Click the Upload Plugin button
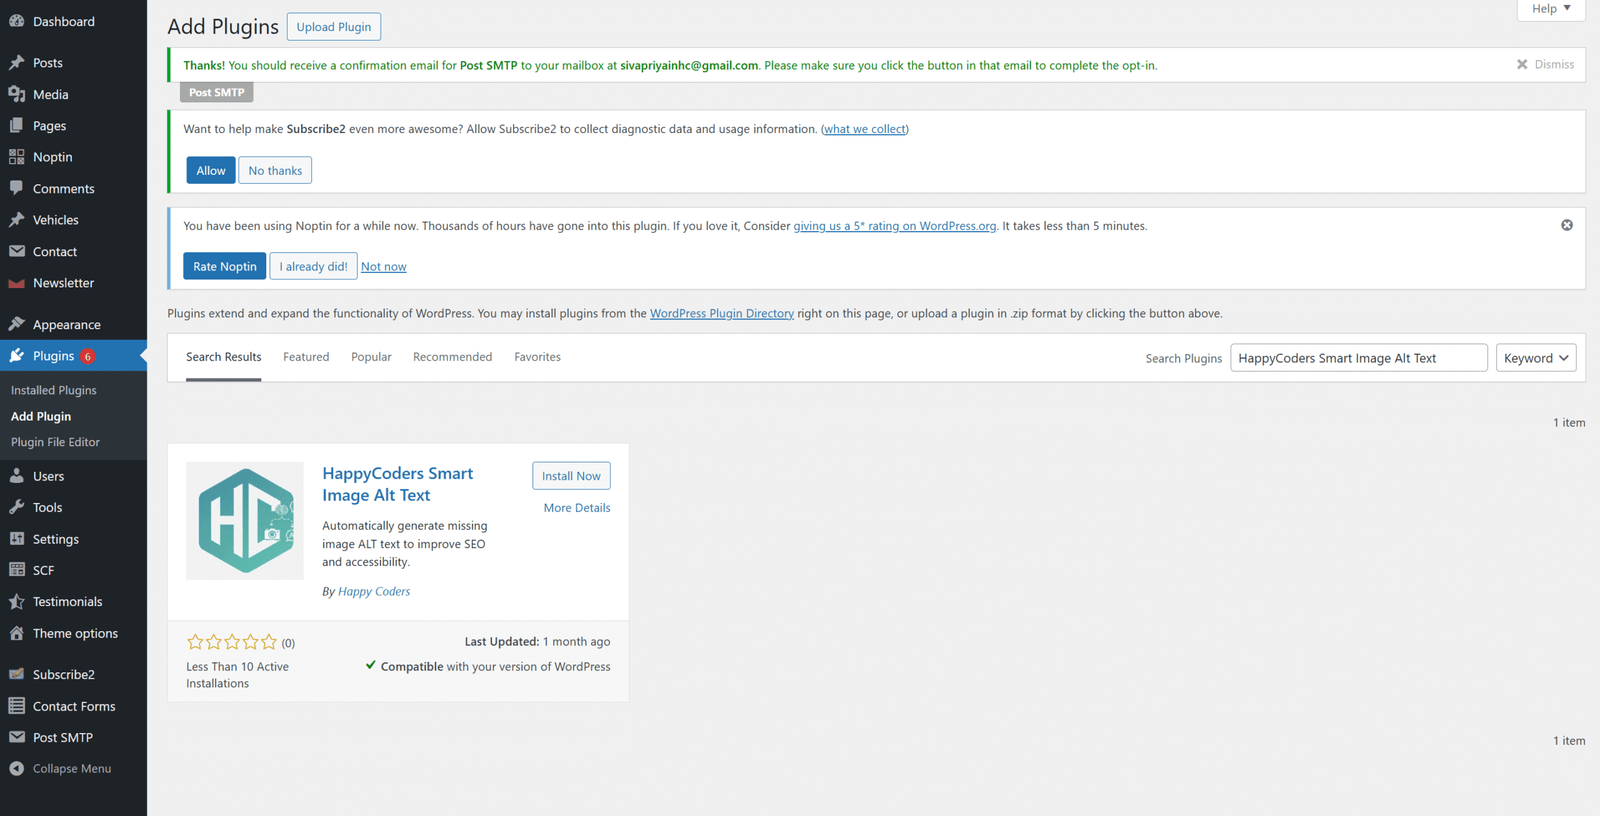 pos(334,27)
